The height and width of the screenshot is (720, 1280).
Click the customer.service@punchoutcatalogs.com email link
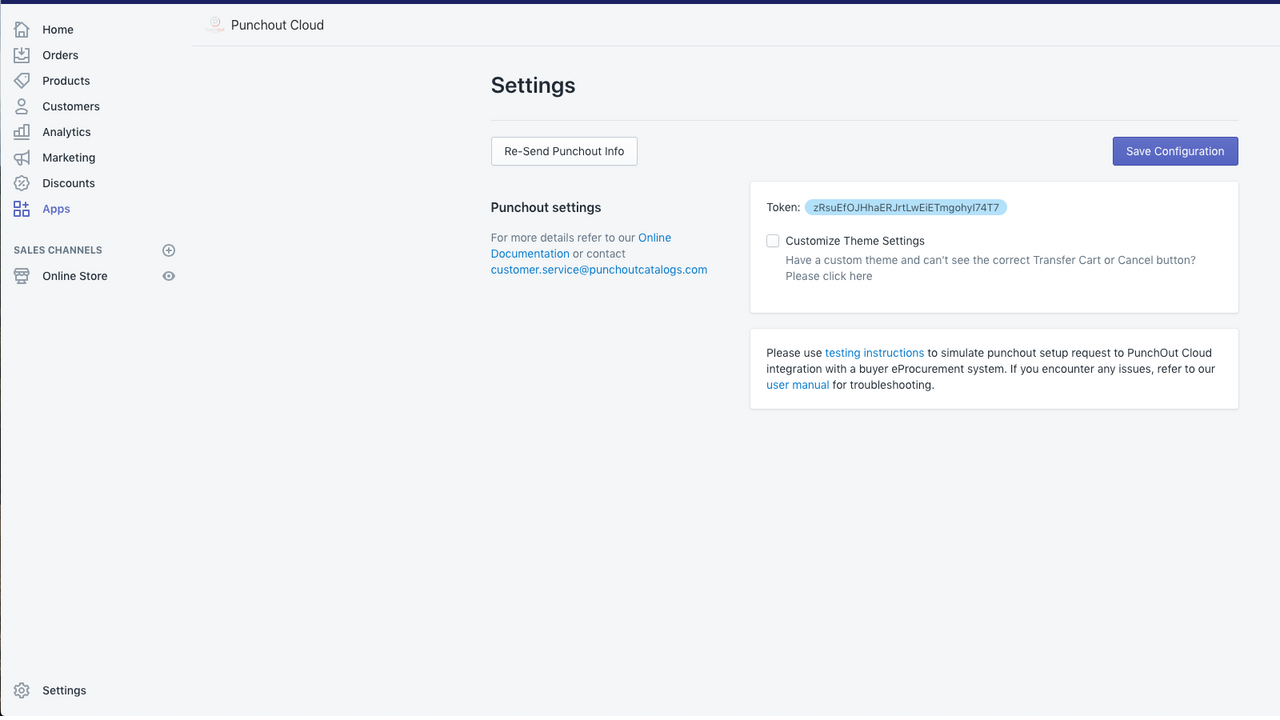click(x=599, y=270)
